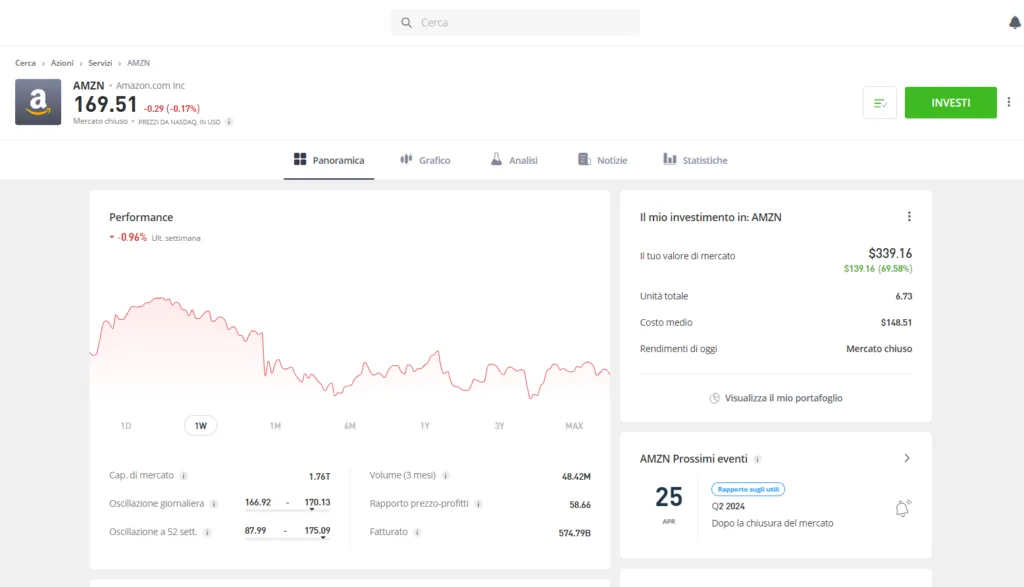This screenshot has height=587, width=1024.
Task: Click the search magnifier icon
Action: coord(406,23)
